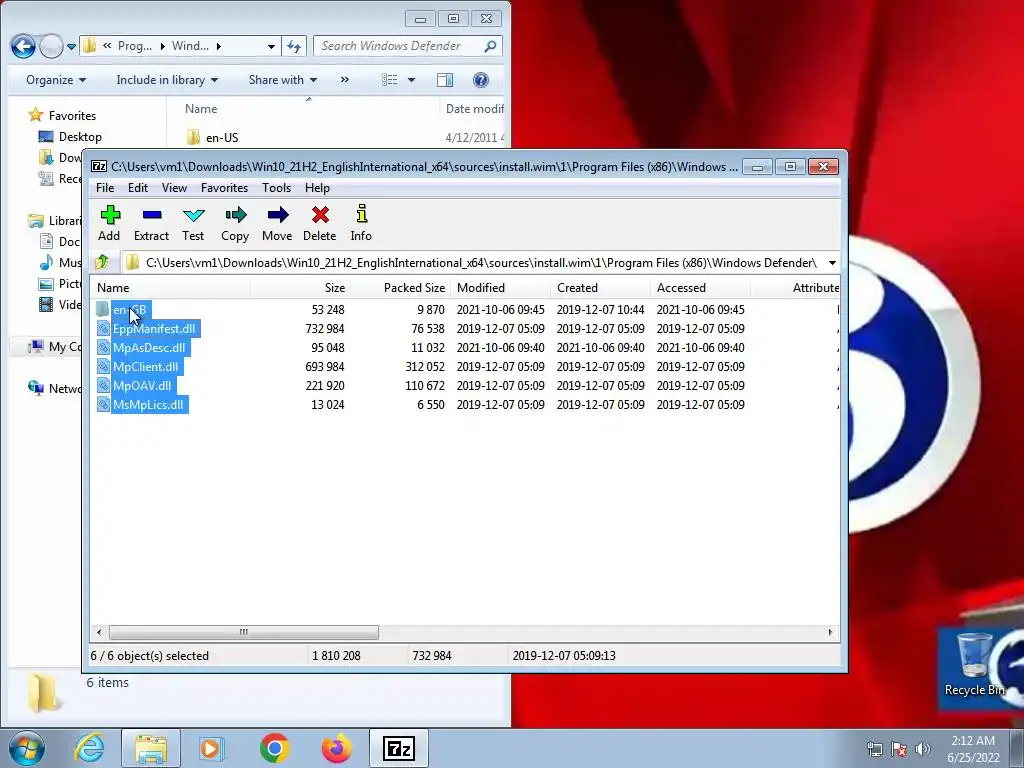This screenshot has height=768, width=1024.
Task: Click the MpClient.dll file name
Action: [146, 366]
